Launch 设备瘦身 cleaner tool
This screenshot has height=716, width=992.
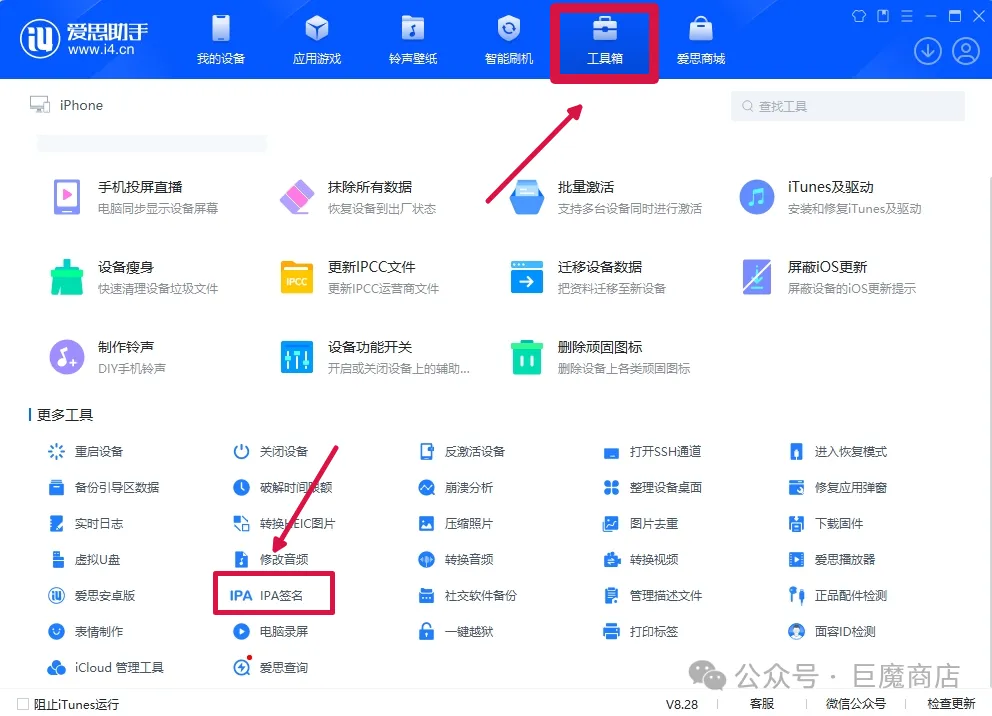pyautogui.click(x=134, y=277)
